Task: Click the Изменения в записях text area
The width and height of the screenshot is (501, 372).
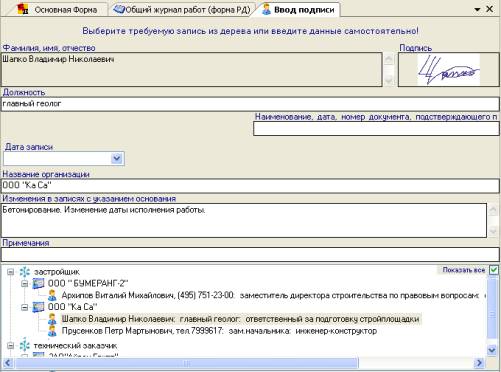Action: click(244, 220)
